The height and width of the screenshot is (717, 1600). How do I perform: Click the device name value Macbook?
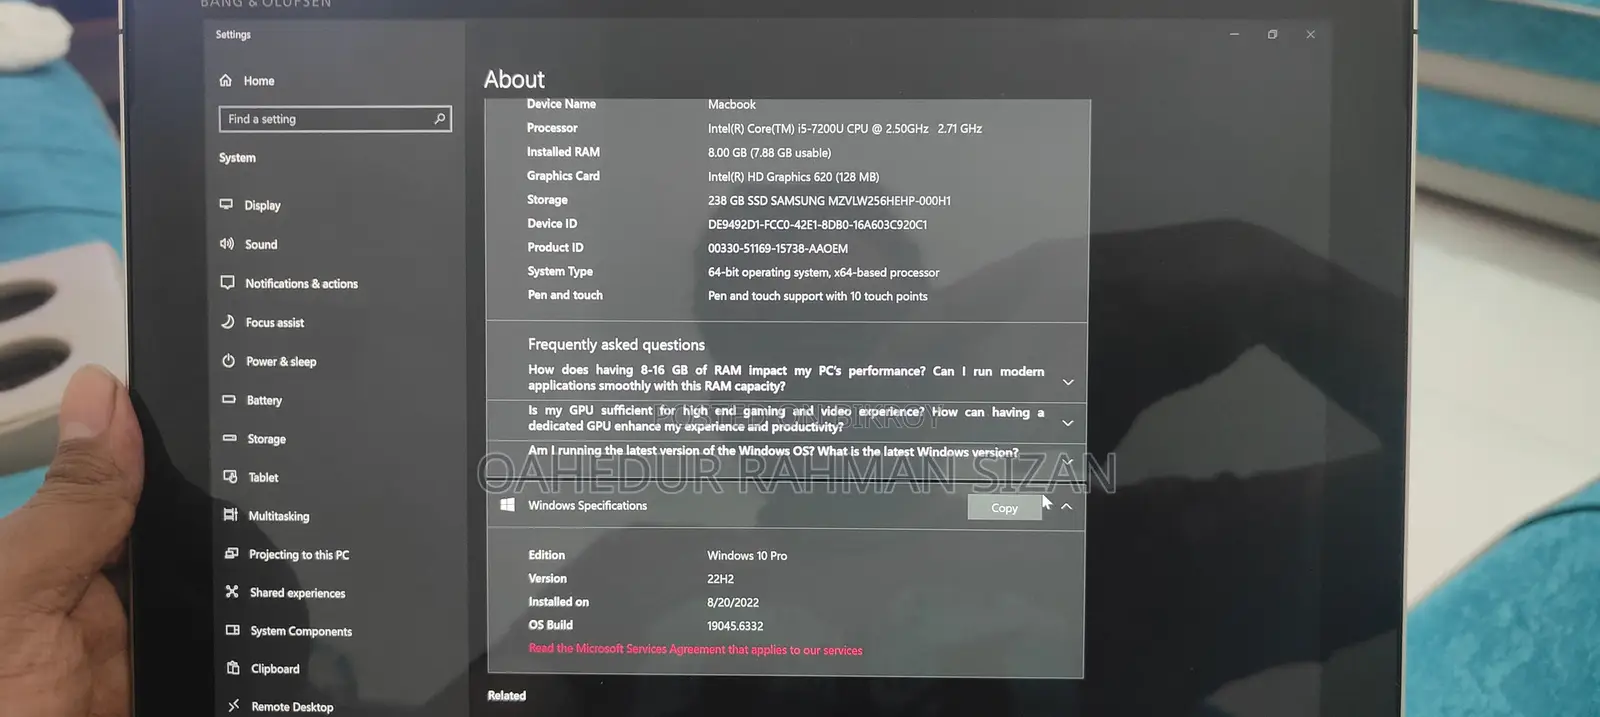tap(732, 105)
